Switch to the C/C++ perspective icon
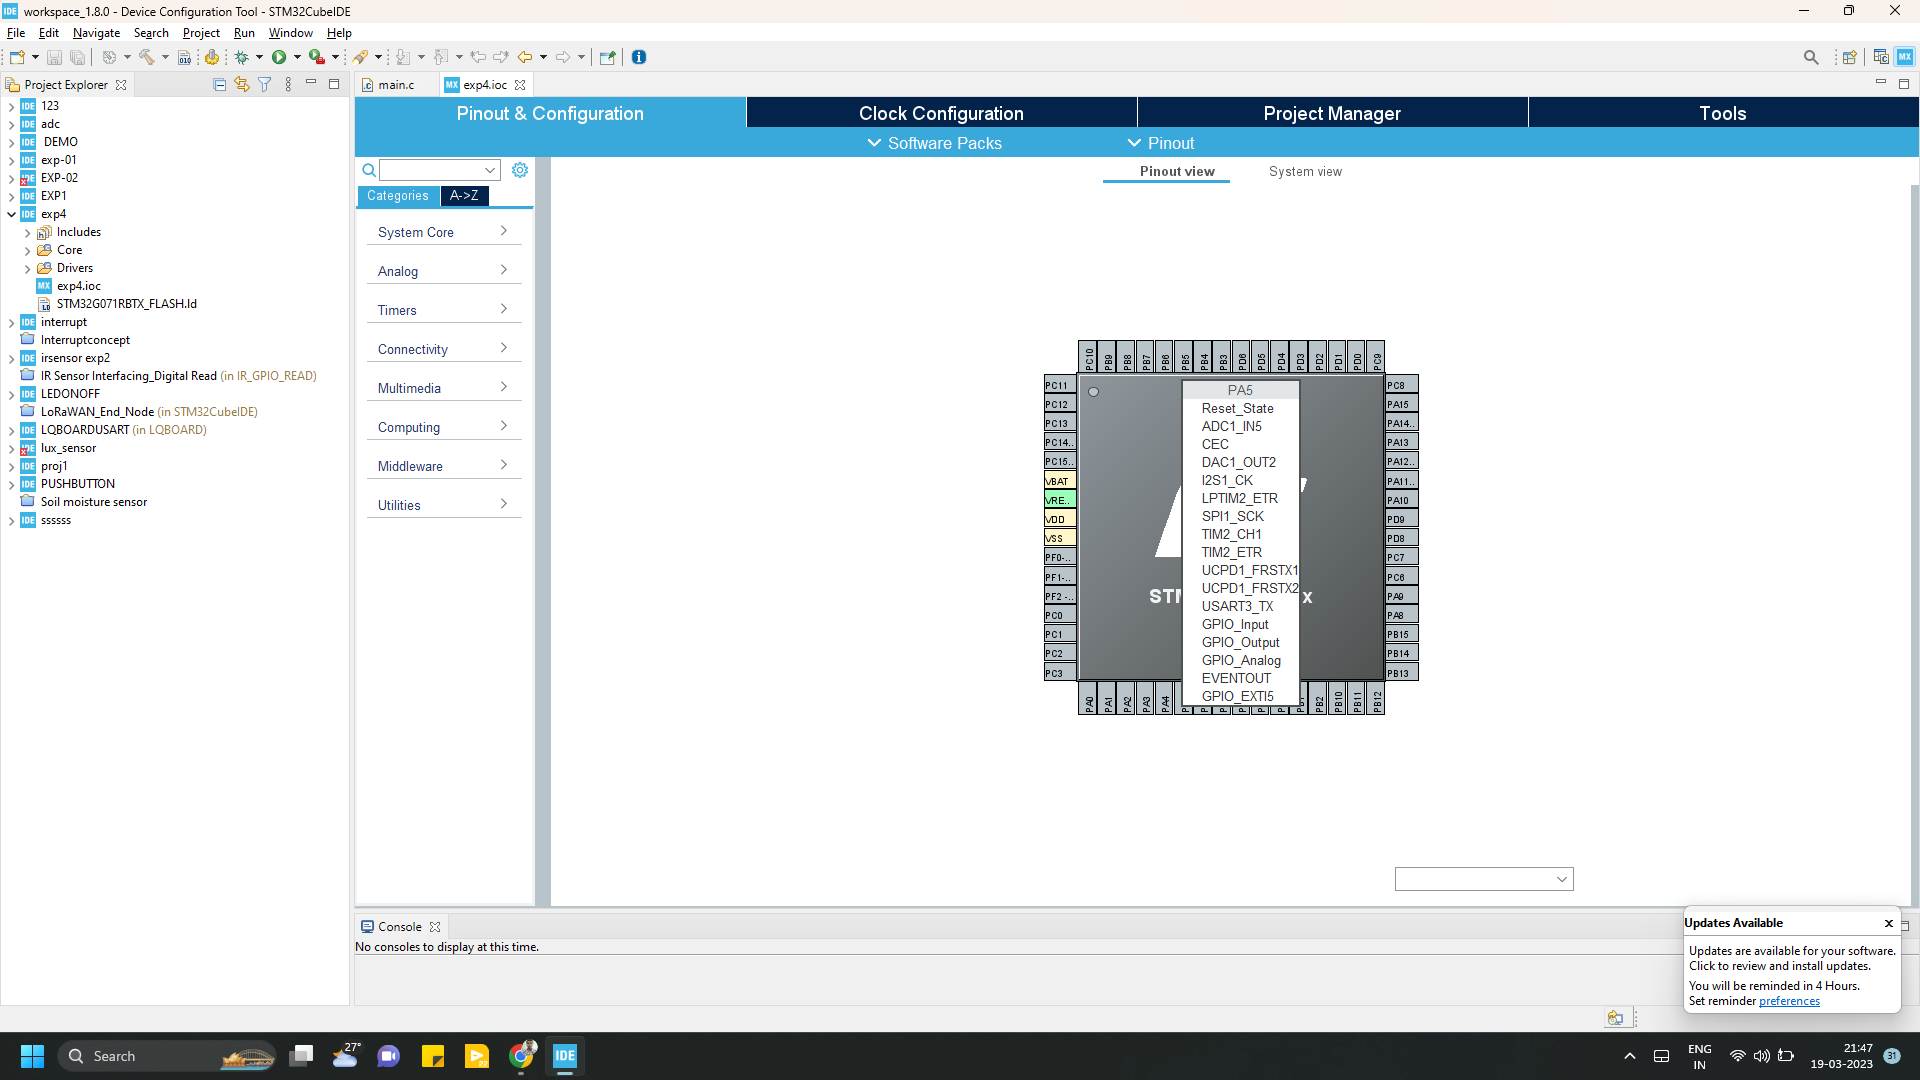The image size is (1920, 1080). click(x=1881, y=57)
